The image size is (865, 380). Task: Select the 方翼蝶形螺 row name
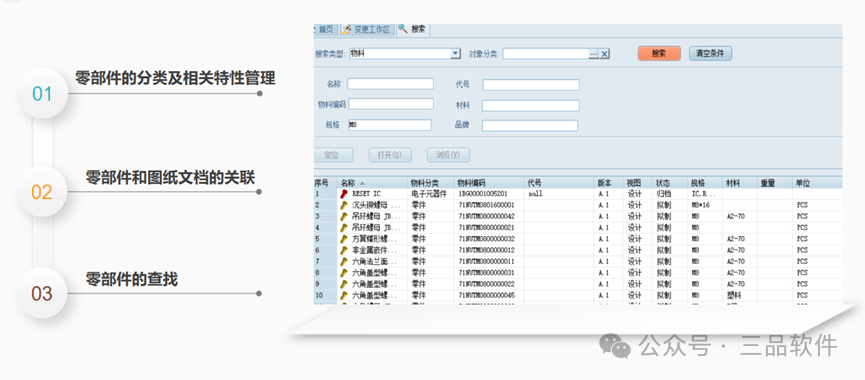[x=374, y=239]
